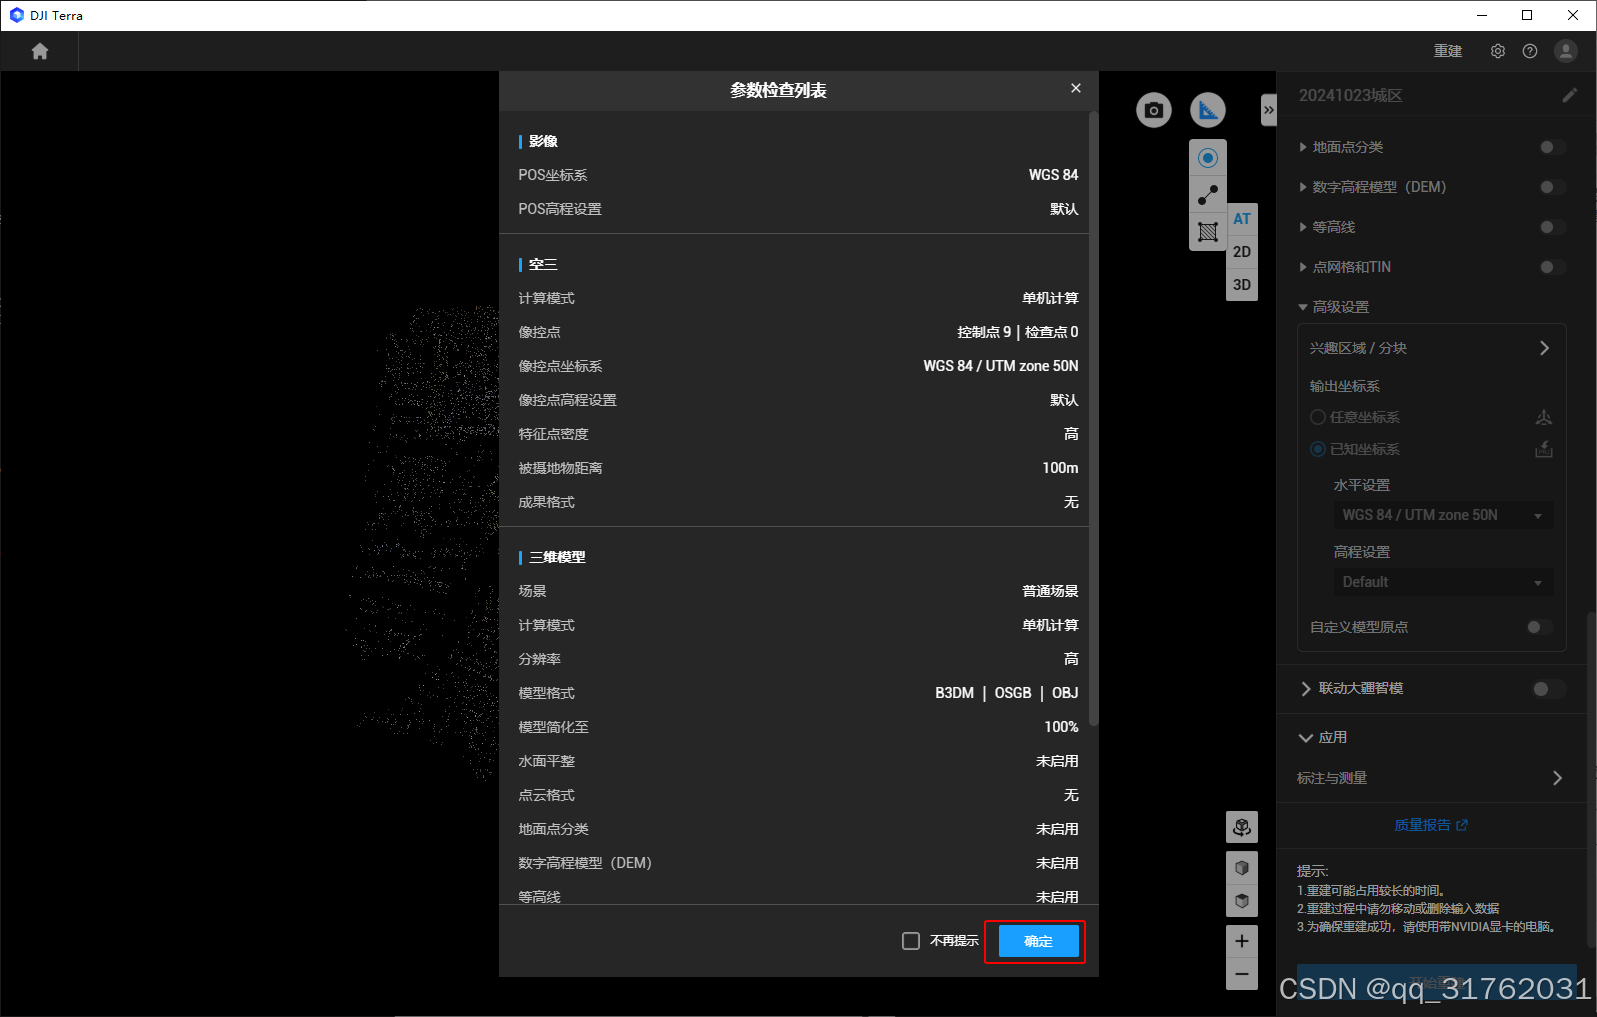Collapse the 高级设置 section

[x=1303, y=307]
